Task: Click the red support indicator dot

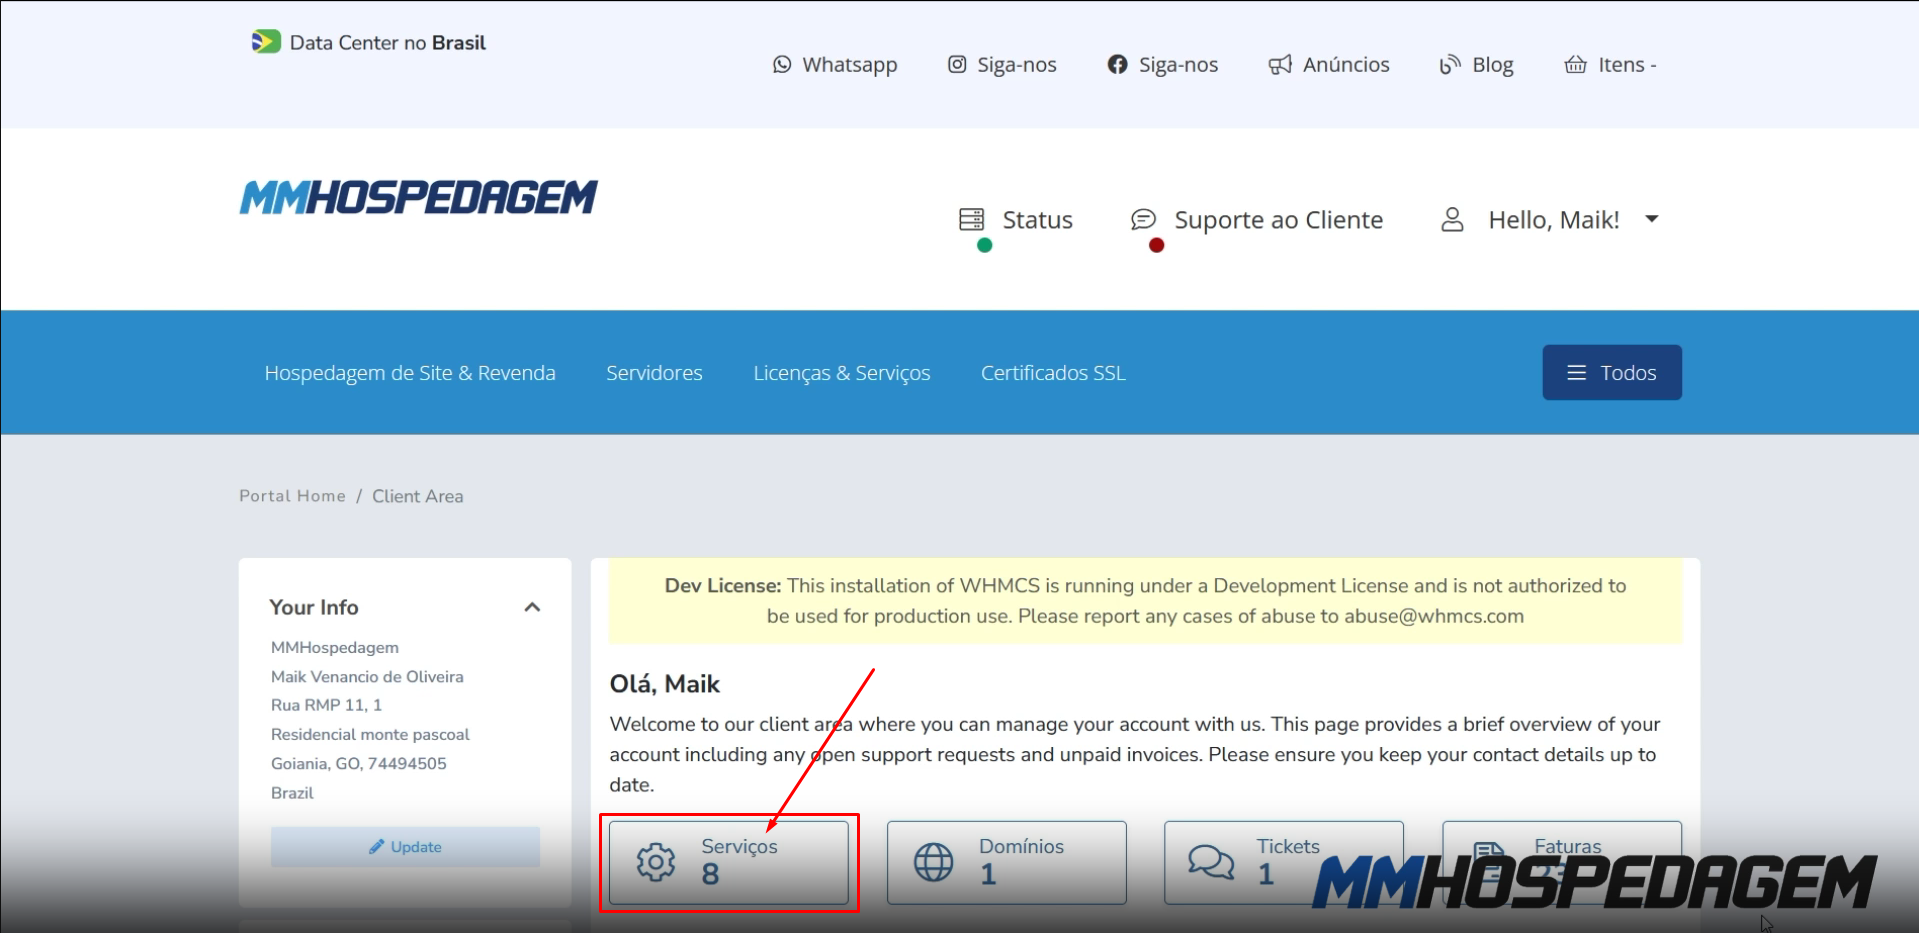Action: (x=1157, y=245)
